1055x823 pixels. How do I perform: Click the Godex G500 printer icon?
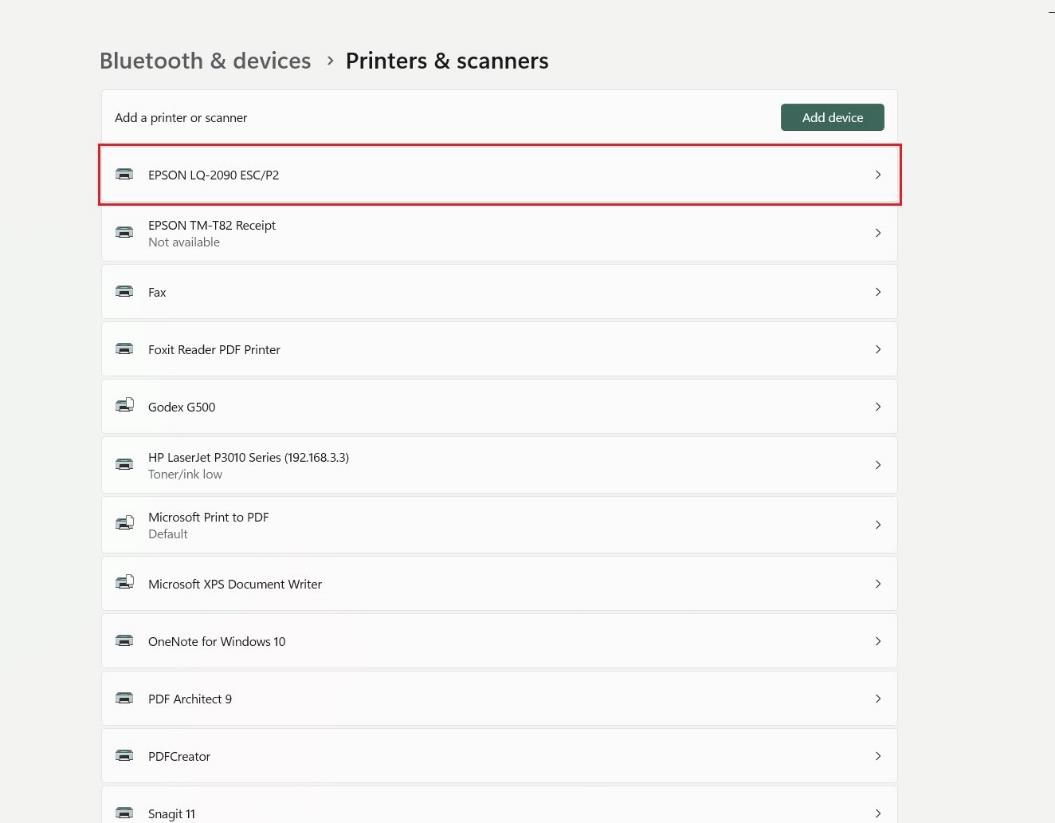pyautogui.click(x=124, y=407)
